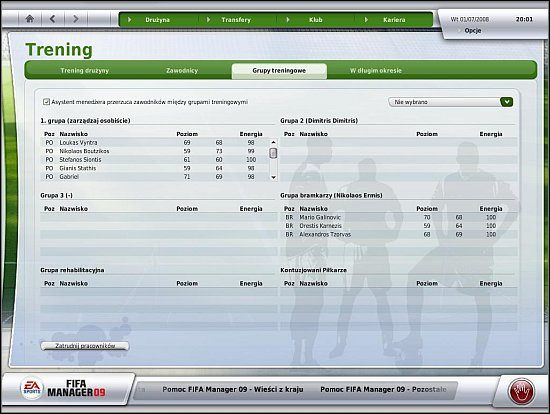This screenshot has height=414, width=550.
Task: Click Poziom header in Grupa 3
Action: point(187,209)
